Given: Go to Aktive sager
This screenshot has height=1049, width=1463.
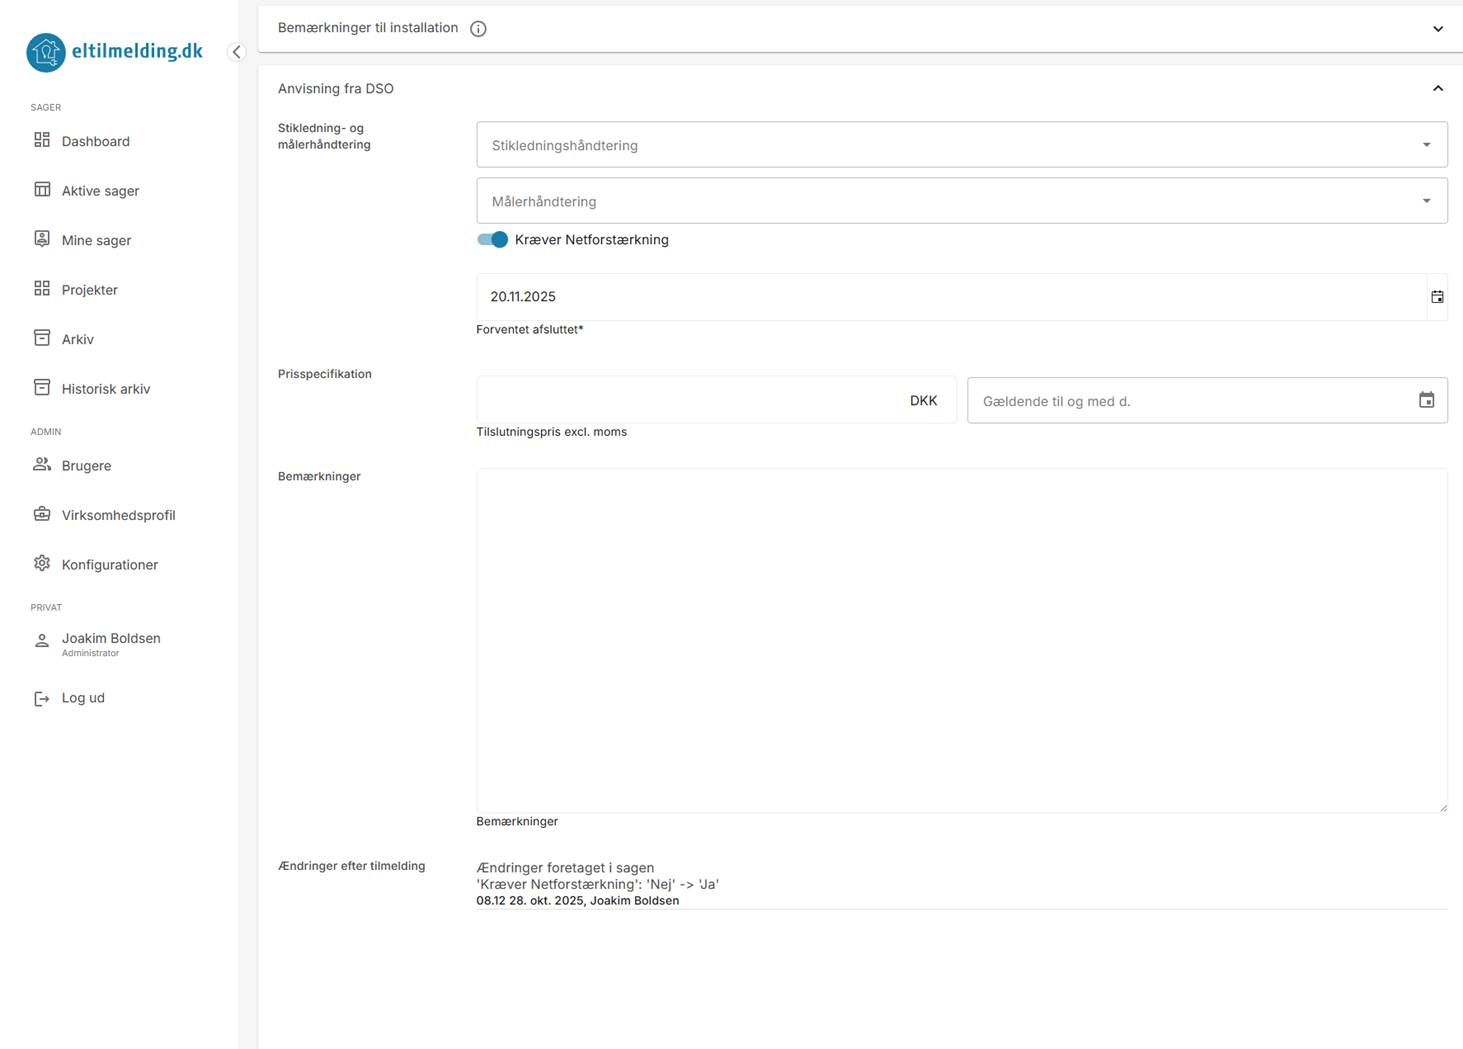Looking at the screenshot, I should coord(100,191).
